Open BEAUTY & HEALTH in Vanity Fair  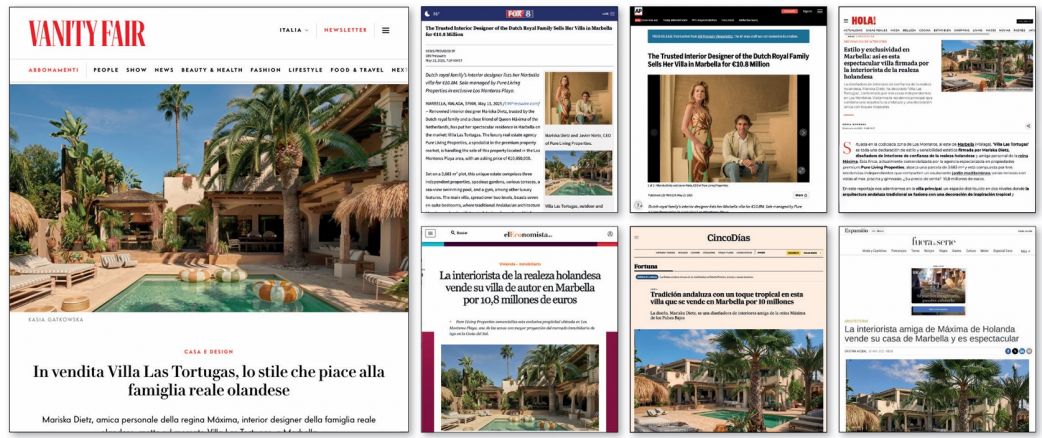coord(212,70)
